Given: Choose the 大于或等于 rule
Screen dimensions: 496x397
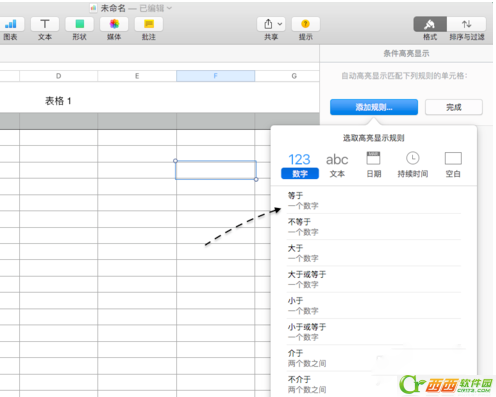Looking at the screenshot, I should coord(374,279).
